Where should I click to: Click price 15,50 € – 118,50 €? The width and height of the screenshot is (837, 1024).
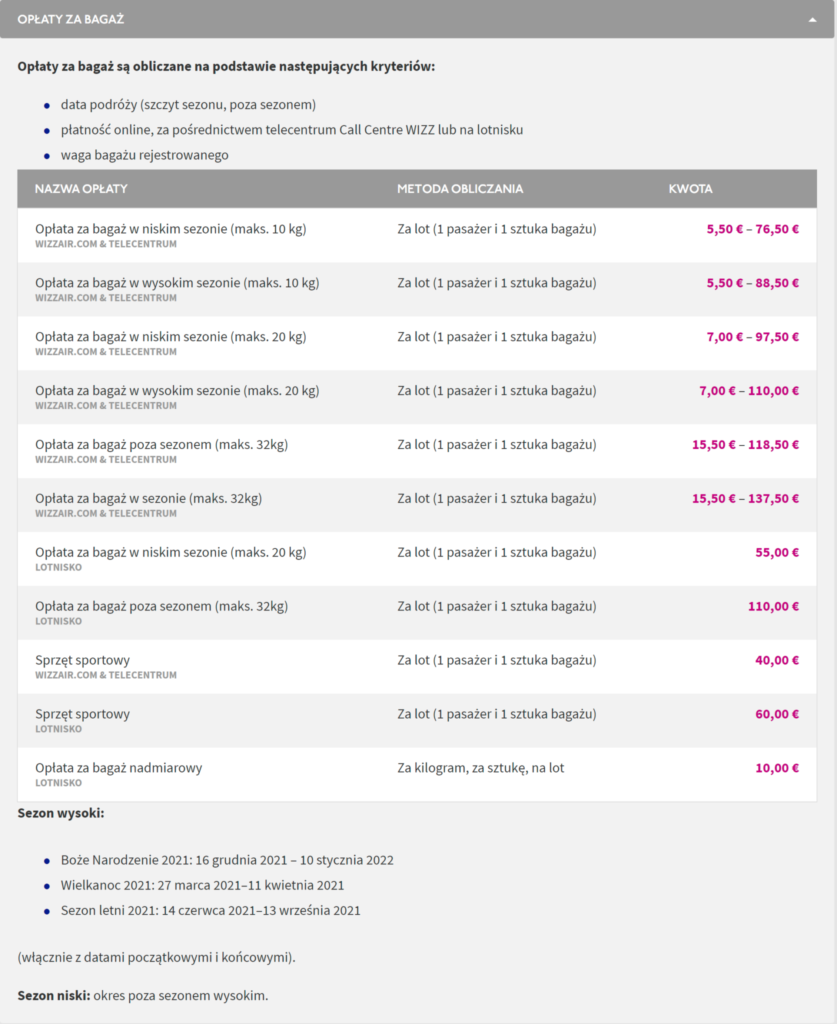pos(745,445)
